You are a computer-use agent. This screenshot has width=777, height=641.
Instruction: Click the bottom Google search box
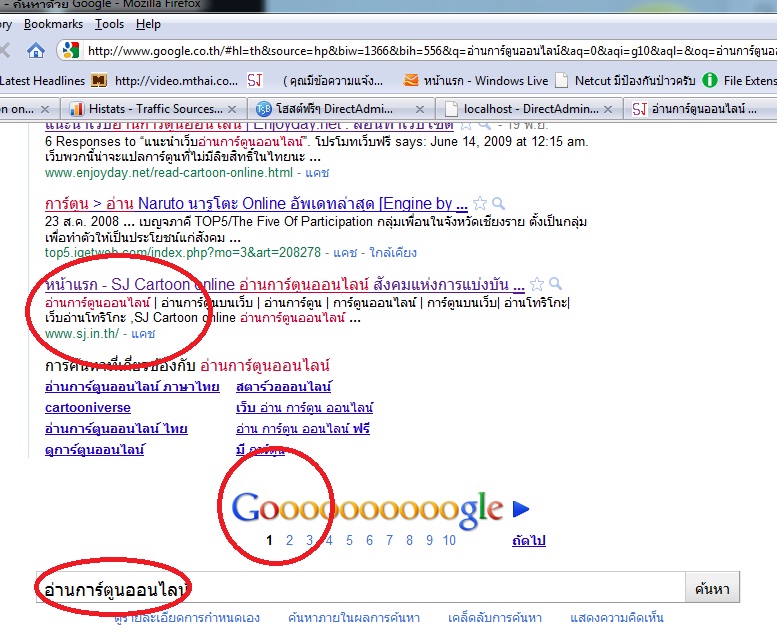360,588
